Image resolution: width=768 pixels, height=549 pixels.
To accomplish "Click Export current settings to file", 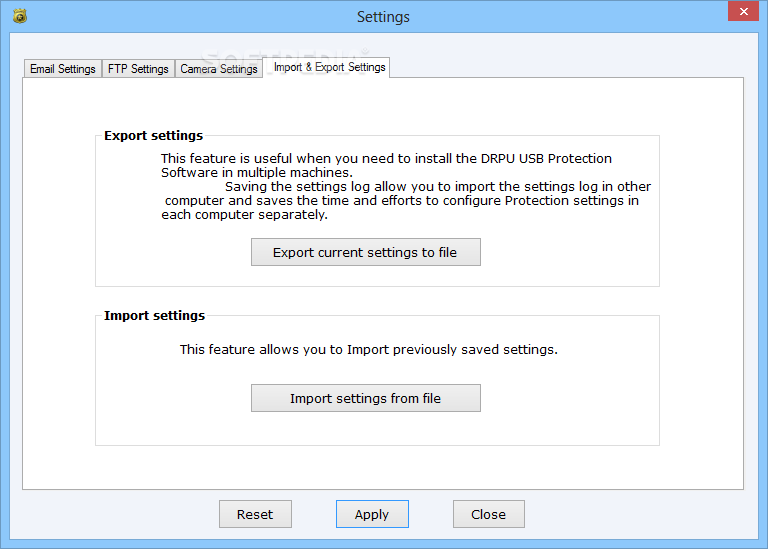I will tap(365, 252).
